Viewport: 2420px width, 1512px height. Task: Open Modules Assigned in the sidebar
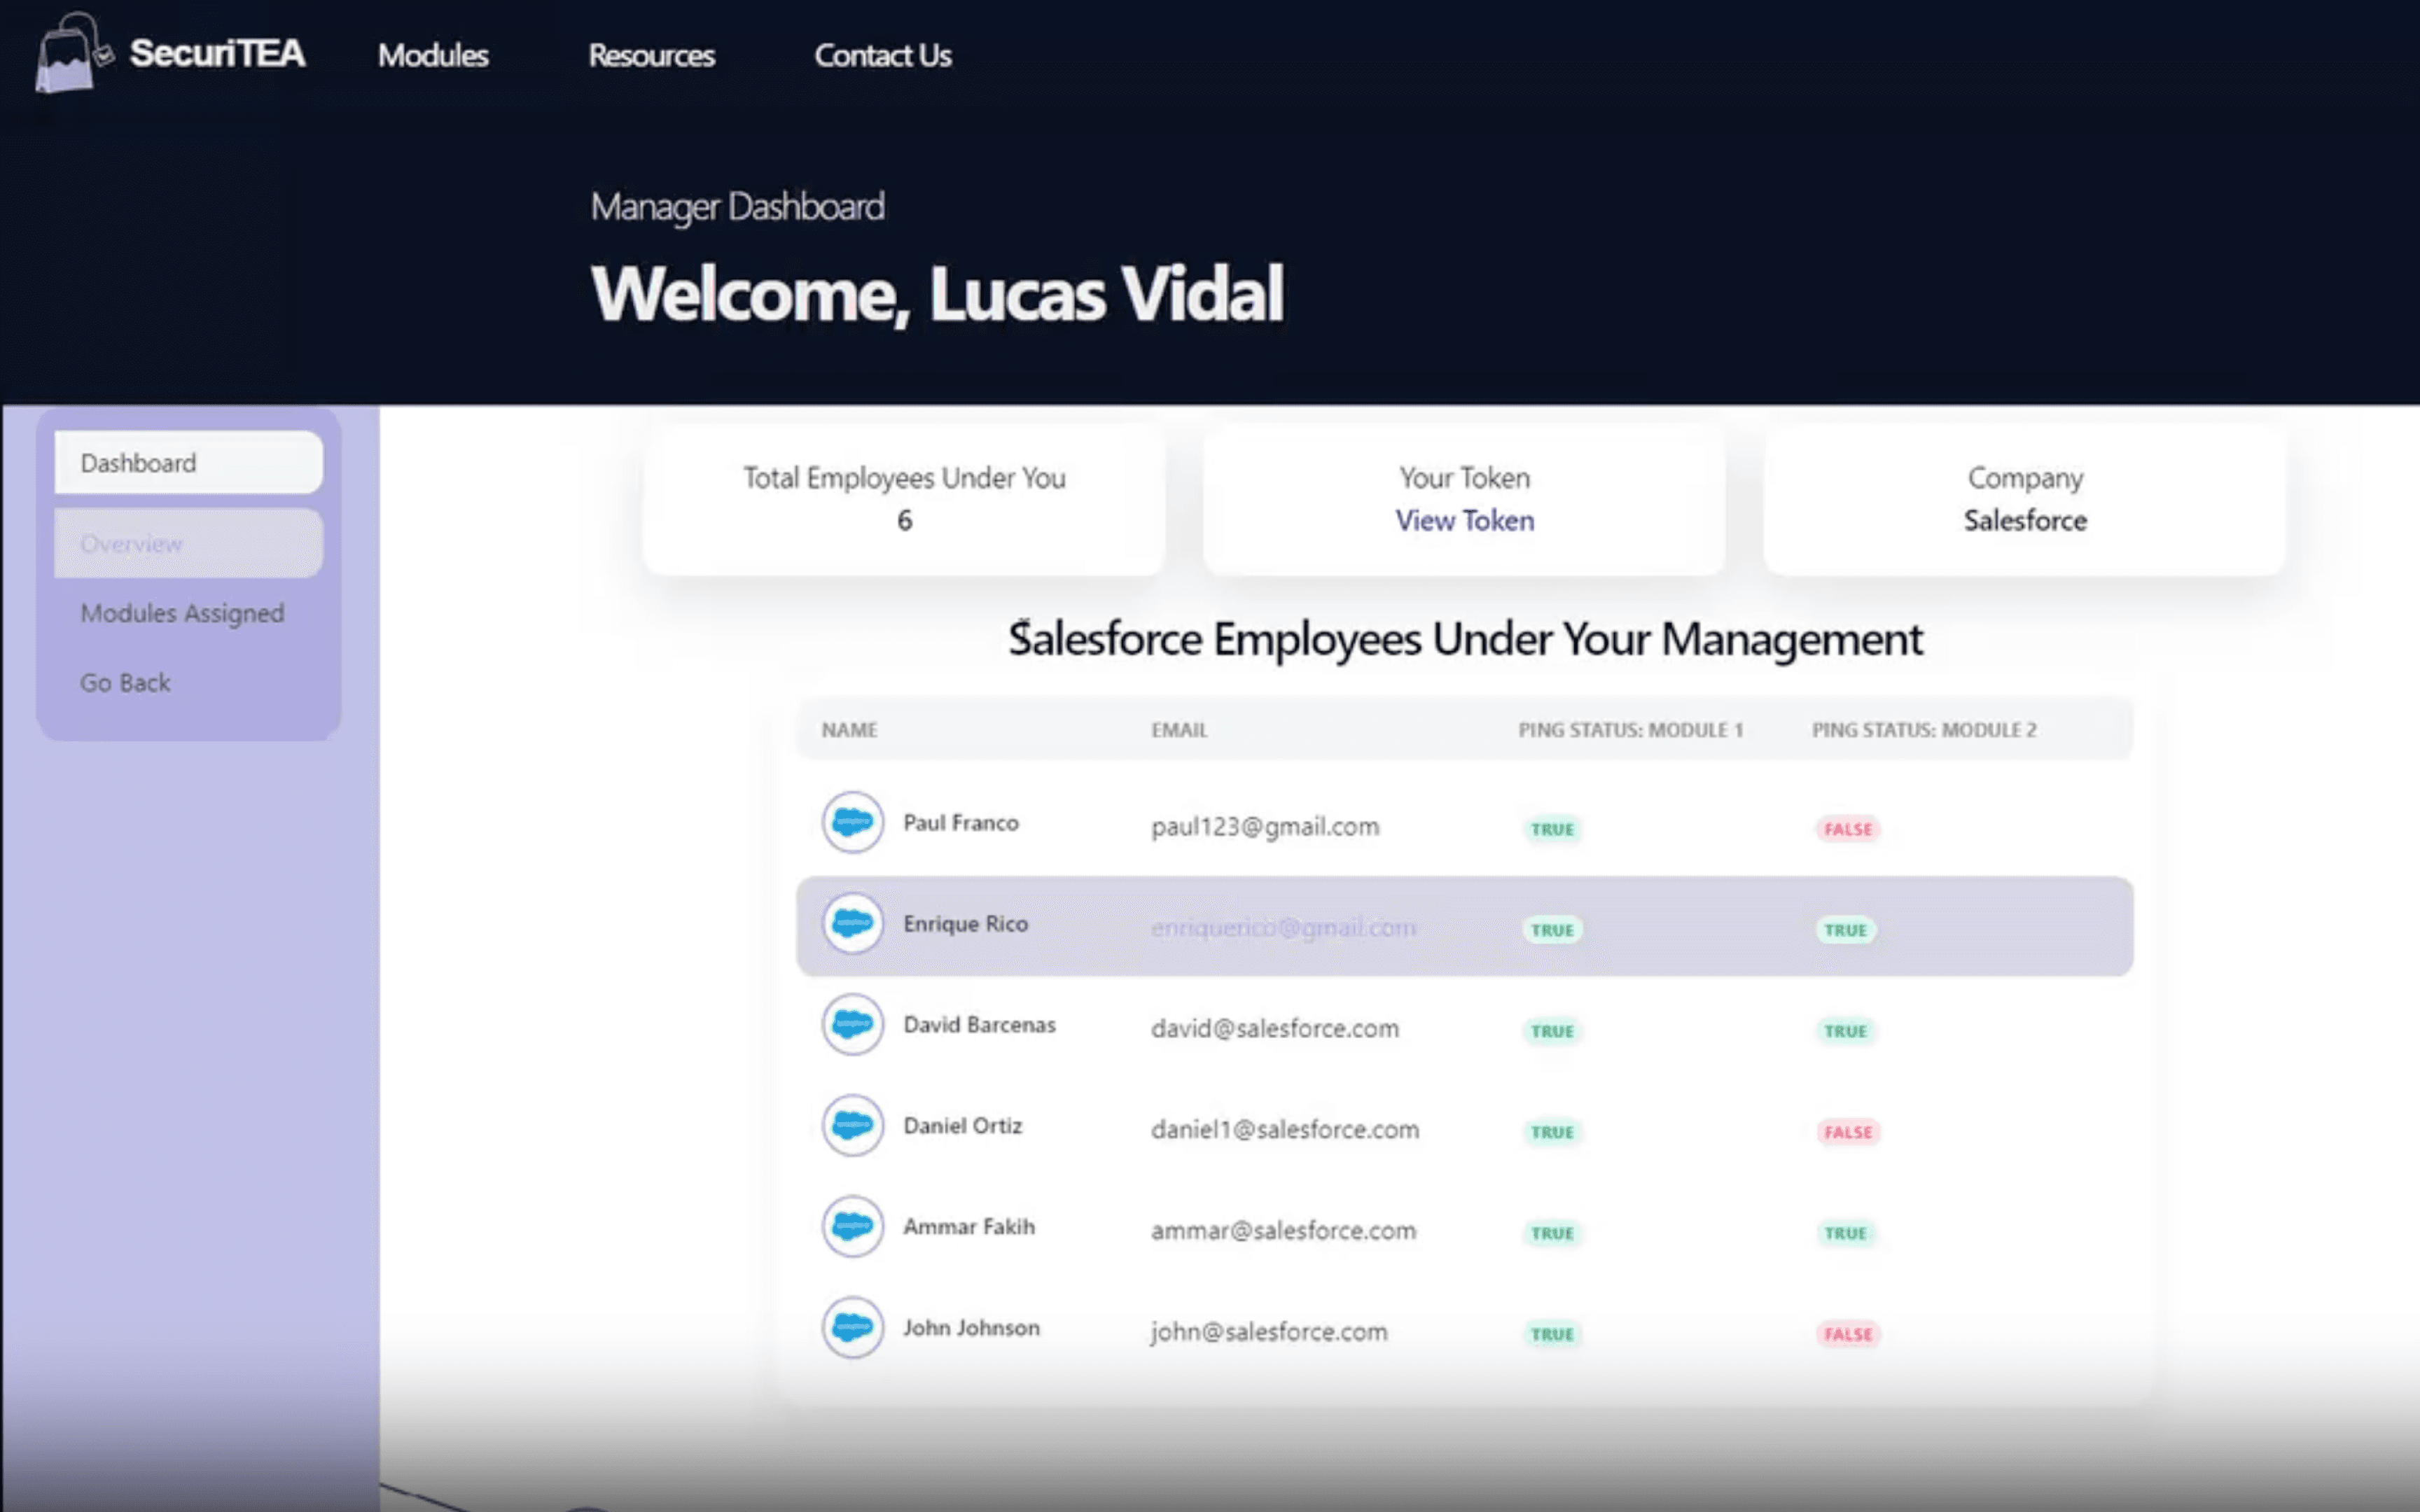click(182, 613)
